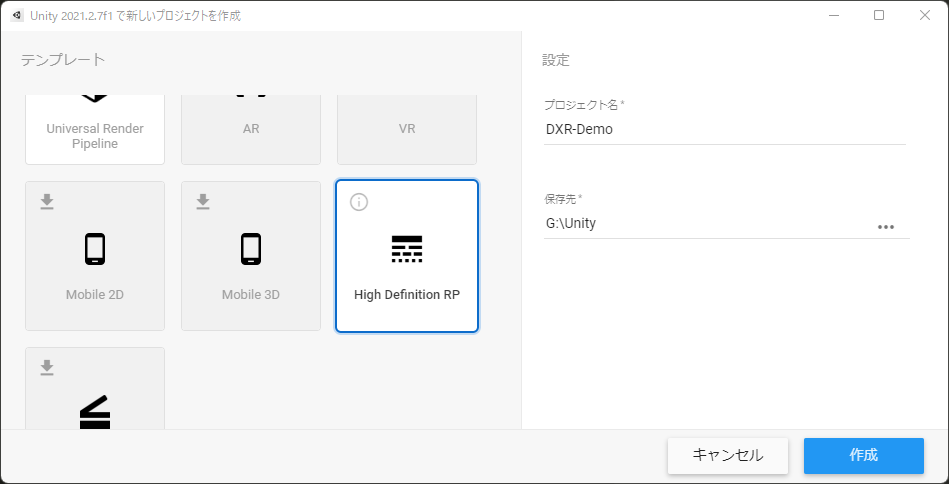Click the Mobile 2D phone icon
Image resolution: width=949 pixels, height=484 pixels.
pos(95,249)
